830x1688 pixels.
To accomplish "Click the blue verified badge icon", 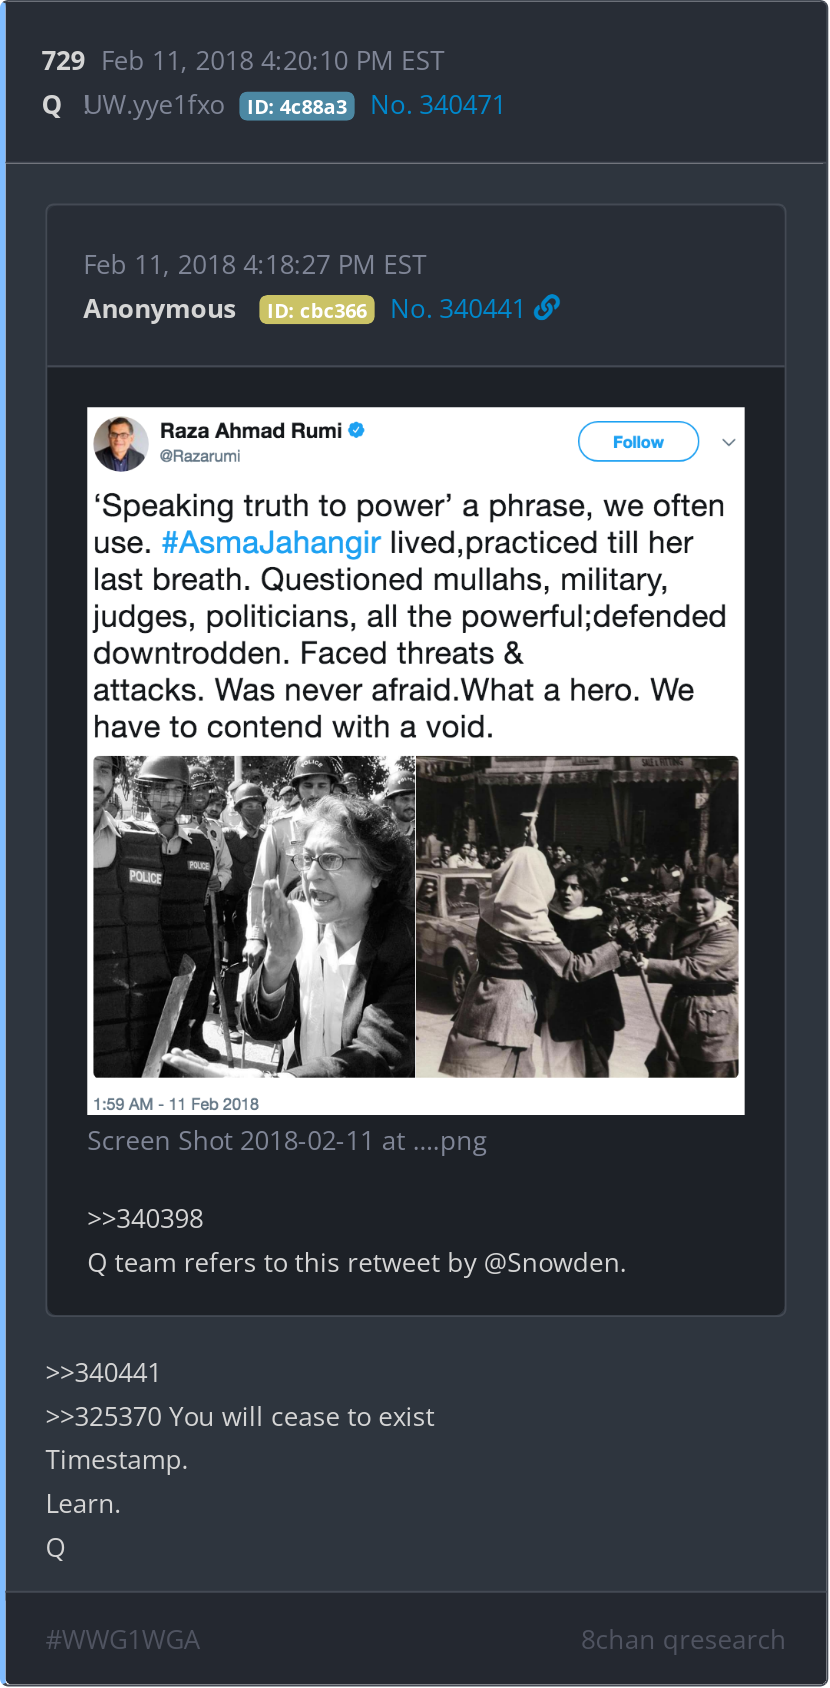I will [357, 430].
